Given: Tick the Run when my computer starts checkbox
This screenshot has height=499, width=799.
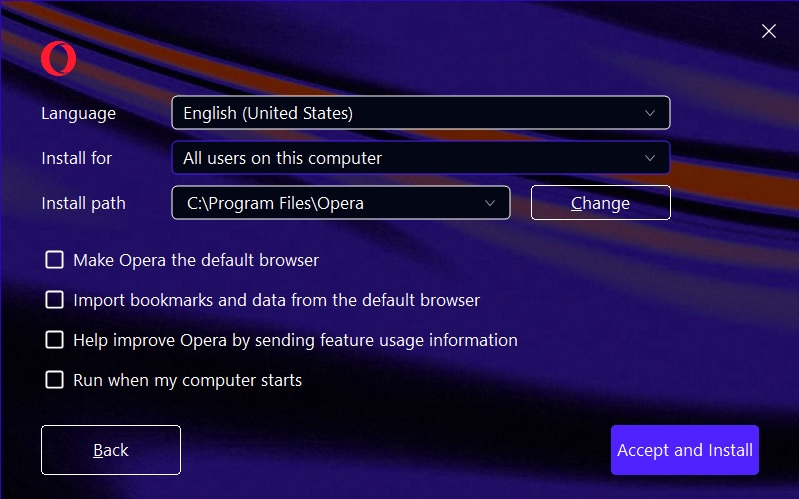Looking at the screenshot, I should tap(55, 380).
